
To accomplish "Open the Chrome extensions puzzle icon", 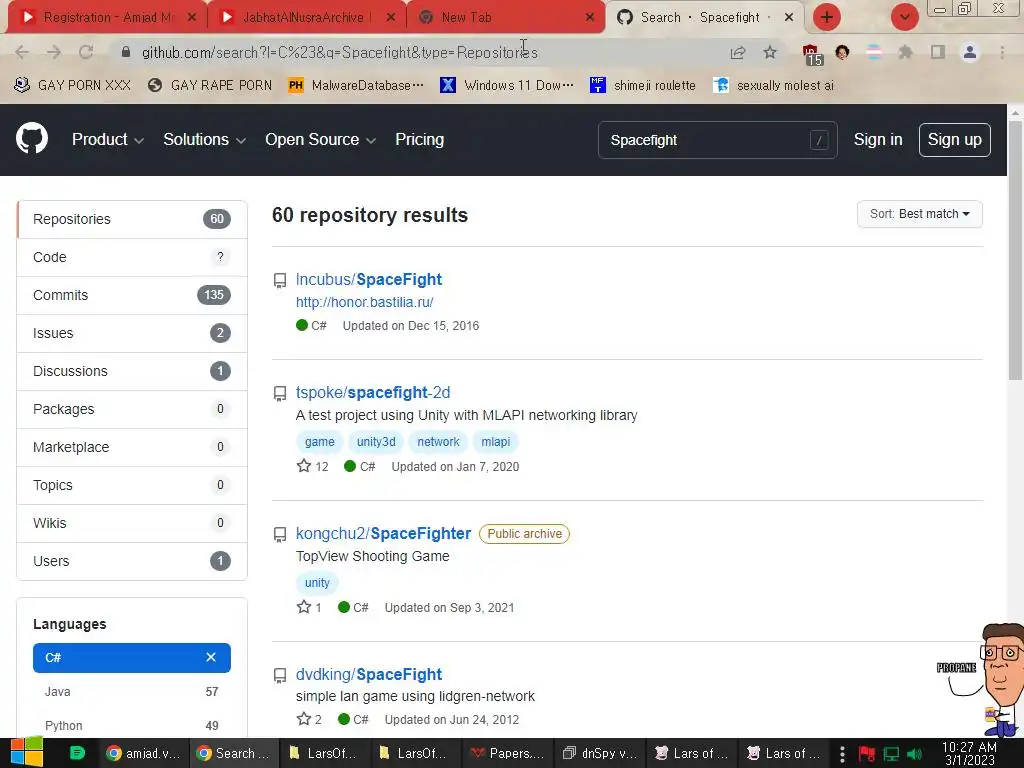I will 905,52.
